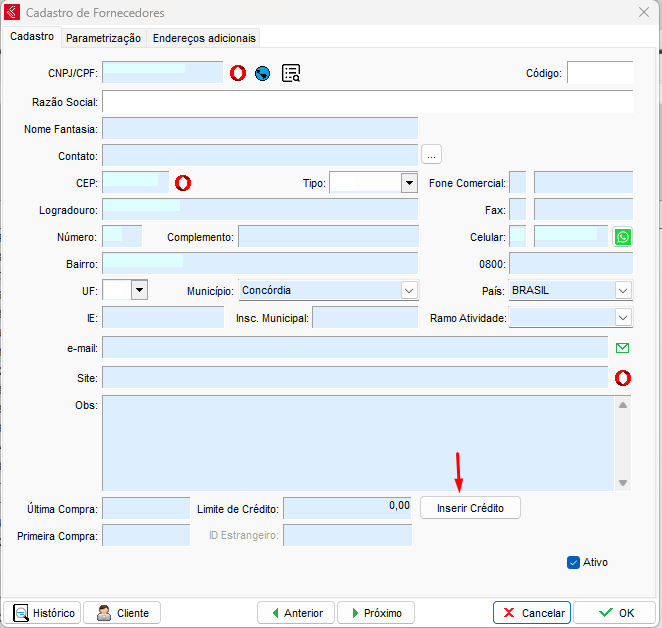This screenshot has height=628, width=662.
Task: Click into the Razão Social text field
Action: click(x=367, y=102)
